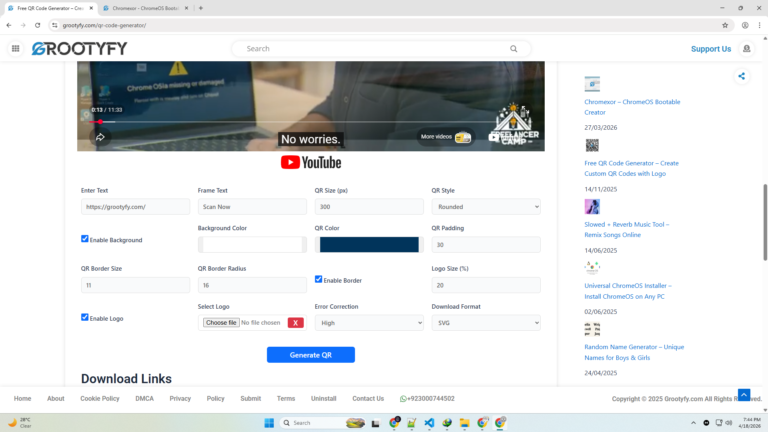
Task: Open the DMCA footer link
Action: 144,399
